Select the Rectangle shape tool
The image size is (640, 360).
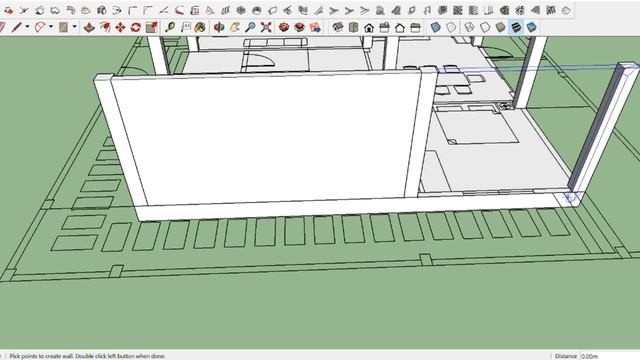pos(63,27)
